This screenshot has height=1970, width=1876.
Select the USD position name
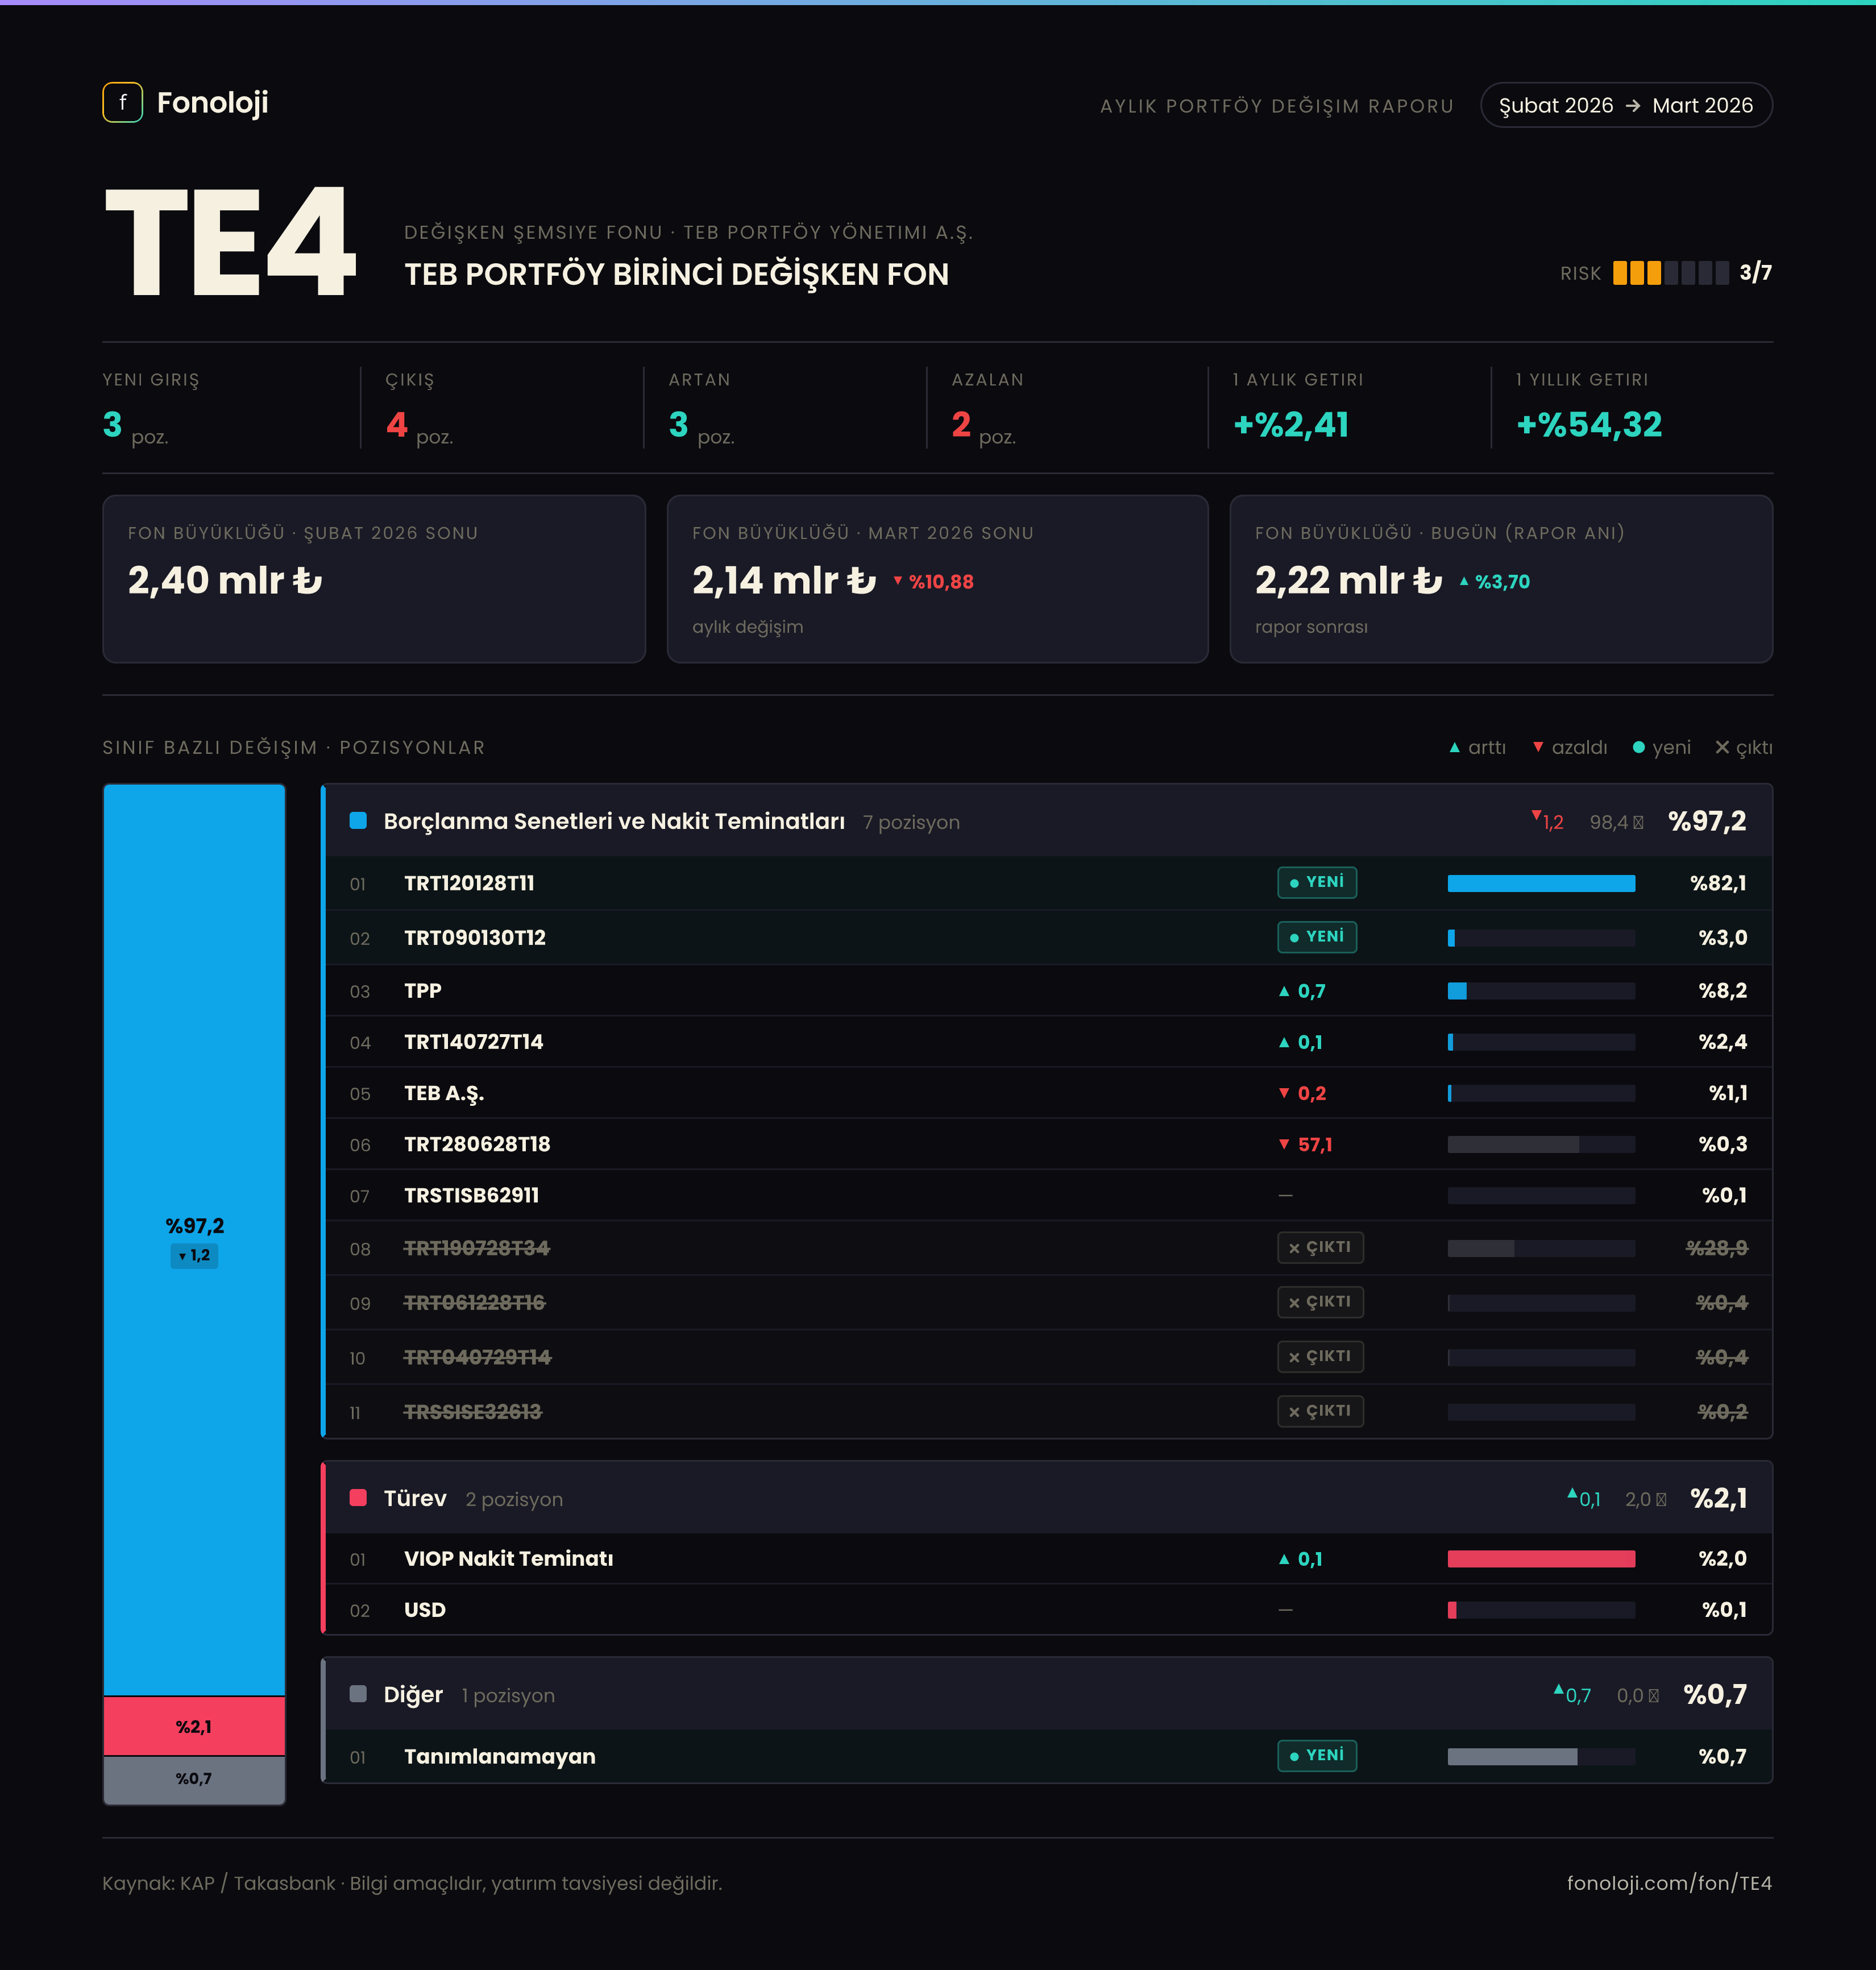(425, 1610)
